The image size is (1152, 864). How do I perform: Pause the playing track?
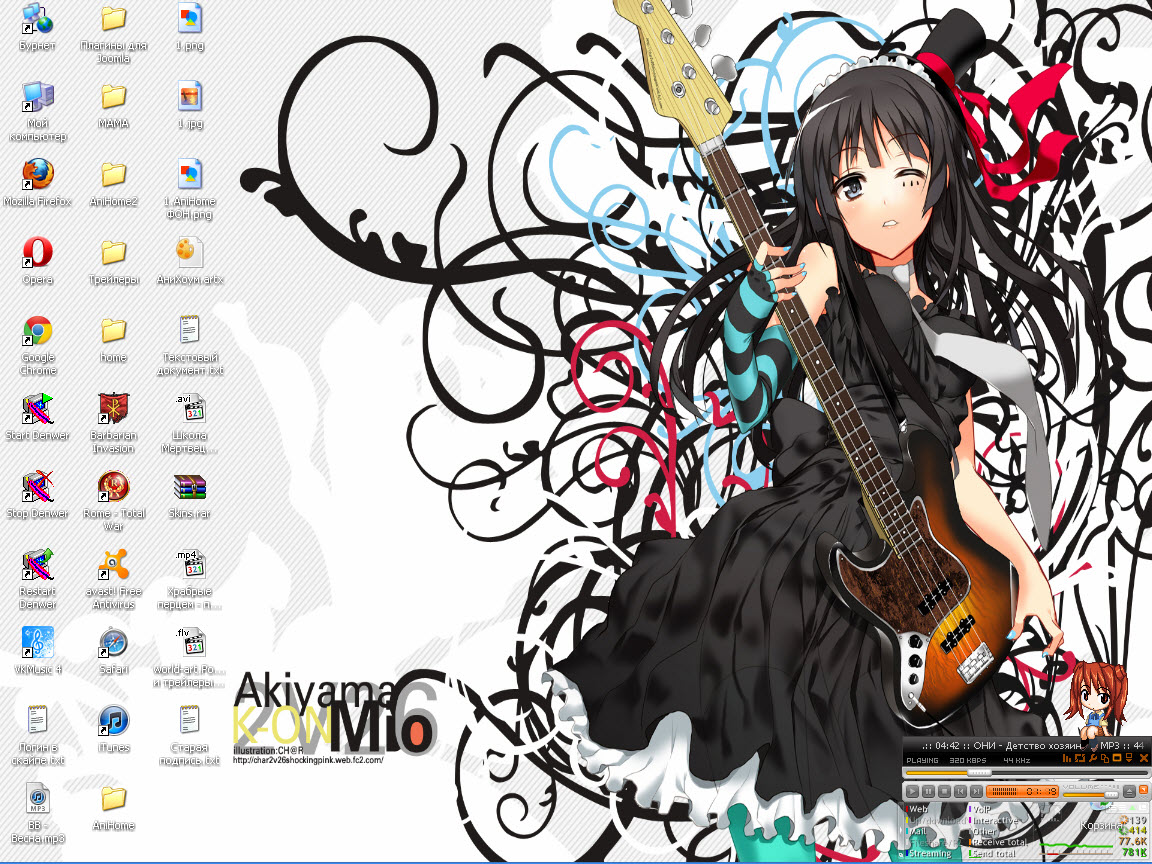[x=929, y=791]
